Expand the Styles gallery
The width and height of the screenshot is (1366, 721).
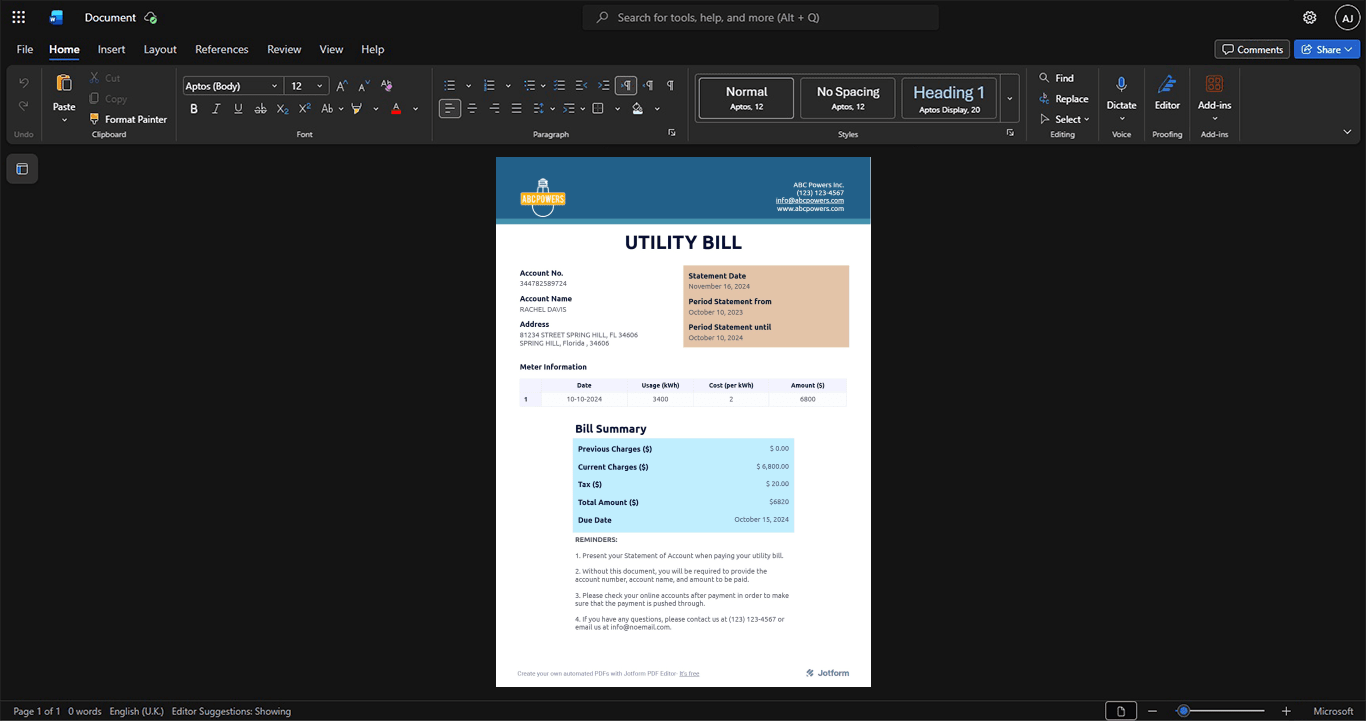click(1010, 98)
